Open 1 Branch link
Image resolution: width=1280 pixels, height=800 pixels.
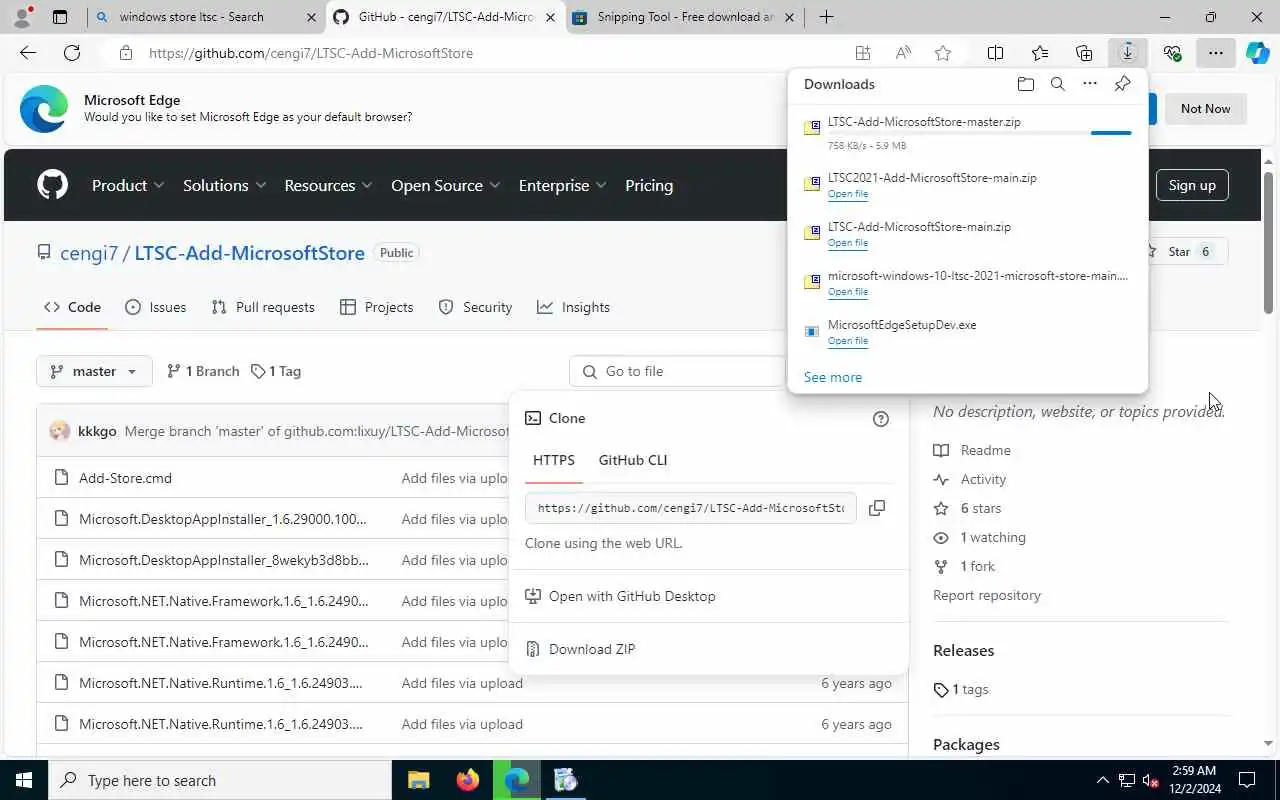(203, 371)
